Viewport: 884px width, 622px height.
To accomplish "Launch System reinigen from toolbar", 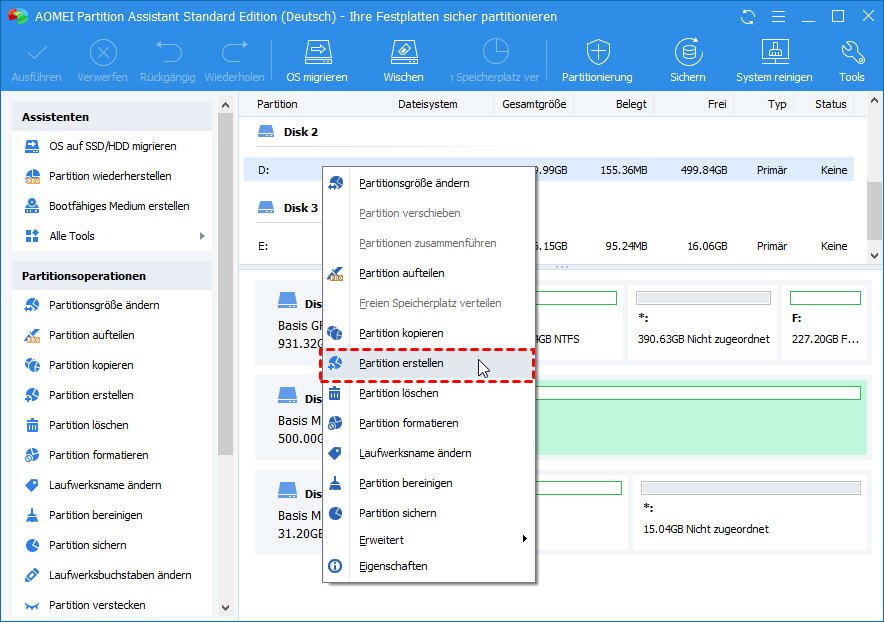I will coord(774,61).
